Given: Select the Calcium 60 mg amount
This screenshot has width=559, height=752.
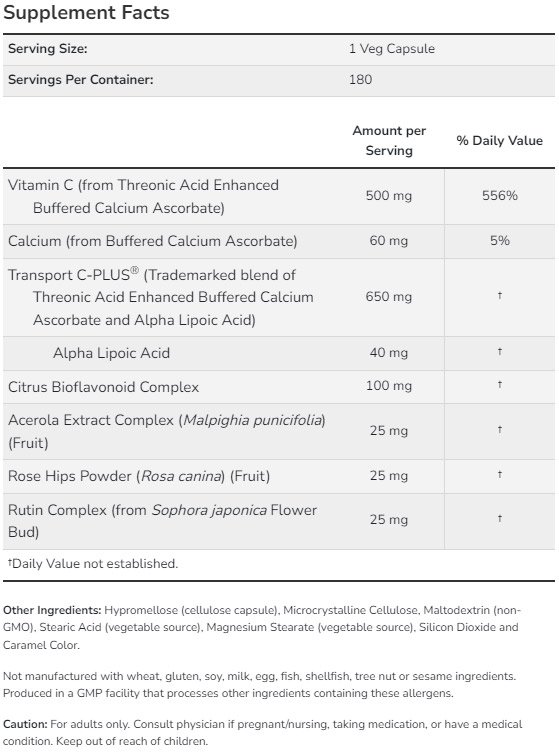Looking at the screenshot, I should pyautogui.click(x=388, y=241).
